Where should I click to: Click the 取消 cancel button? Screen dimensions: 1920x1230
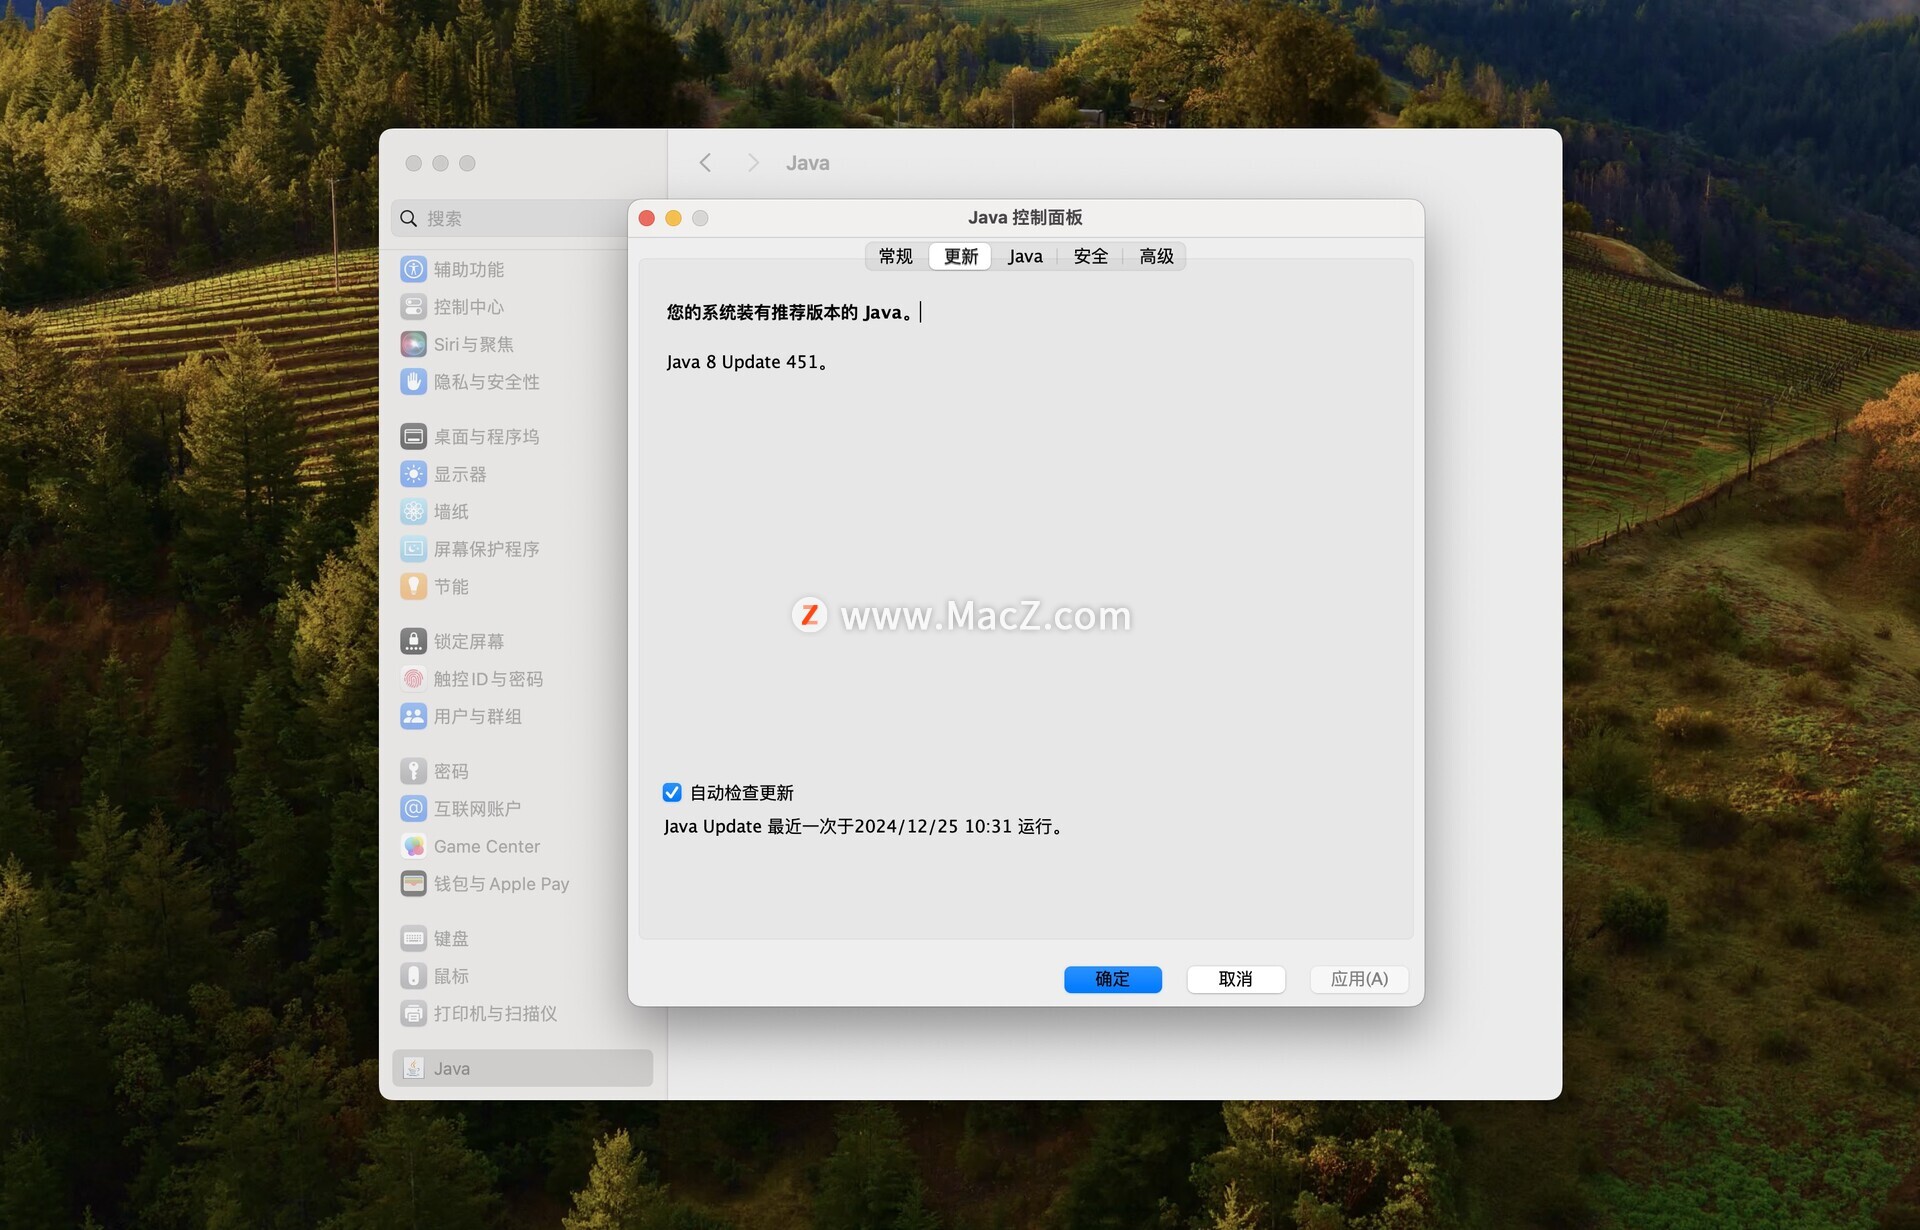[1236, 980]
